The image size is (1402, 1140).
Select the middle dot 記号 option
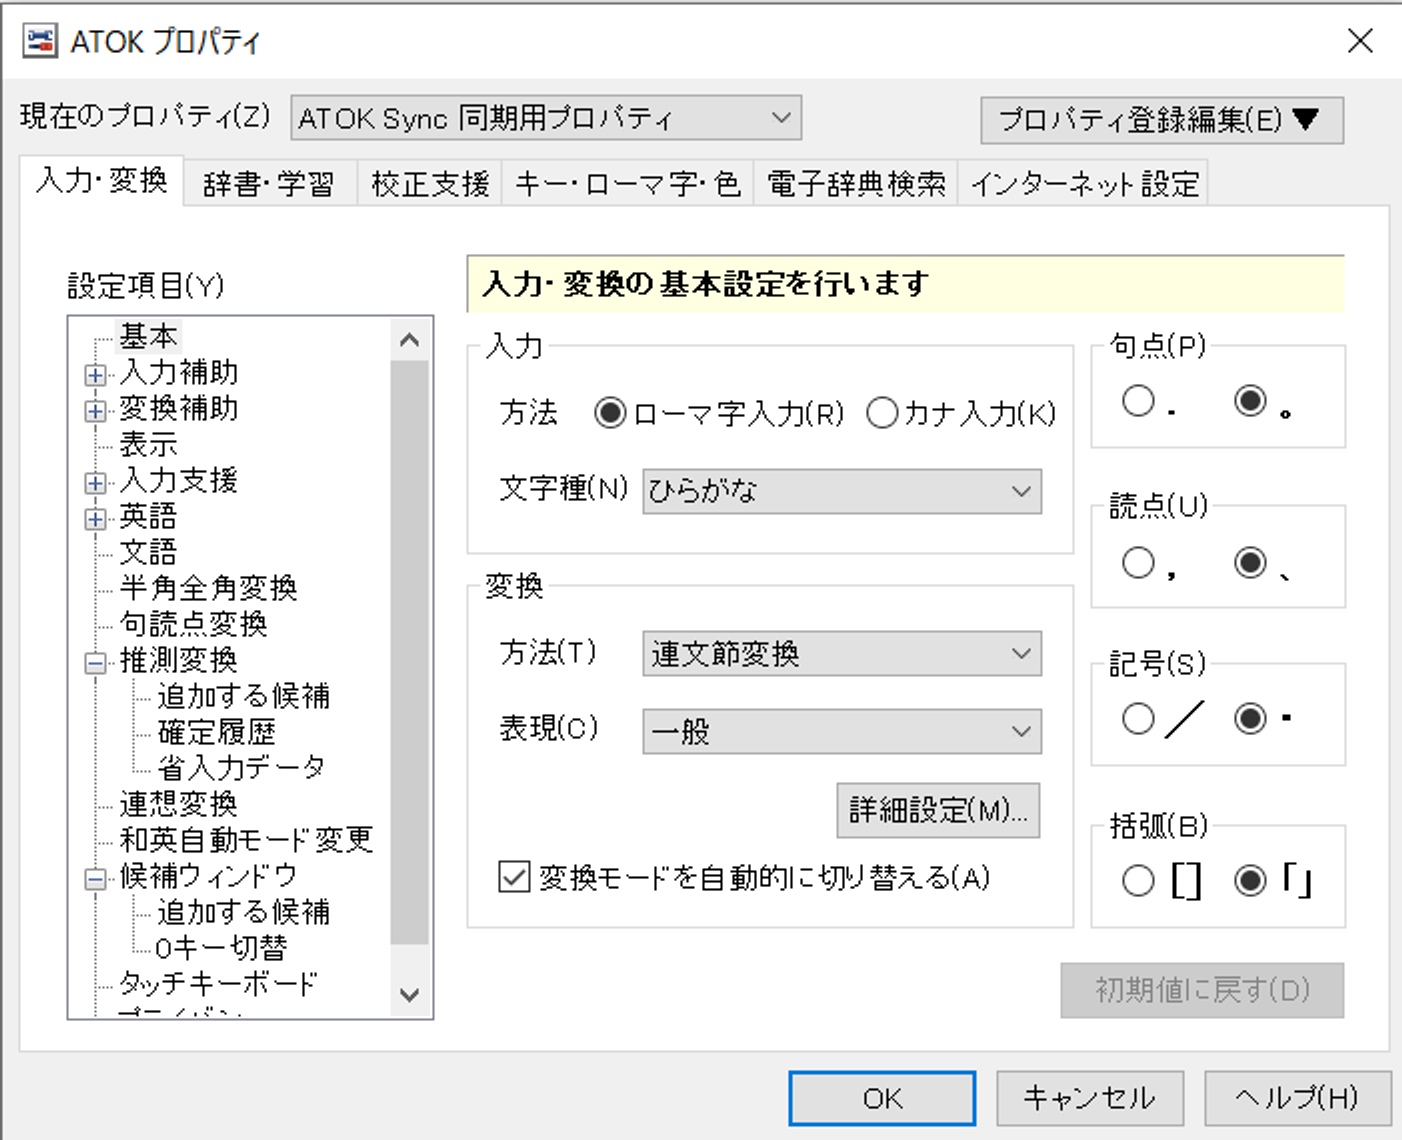coord(1250,718)
